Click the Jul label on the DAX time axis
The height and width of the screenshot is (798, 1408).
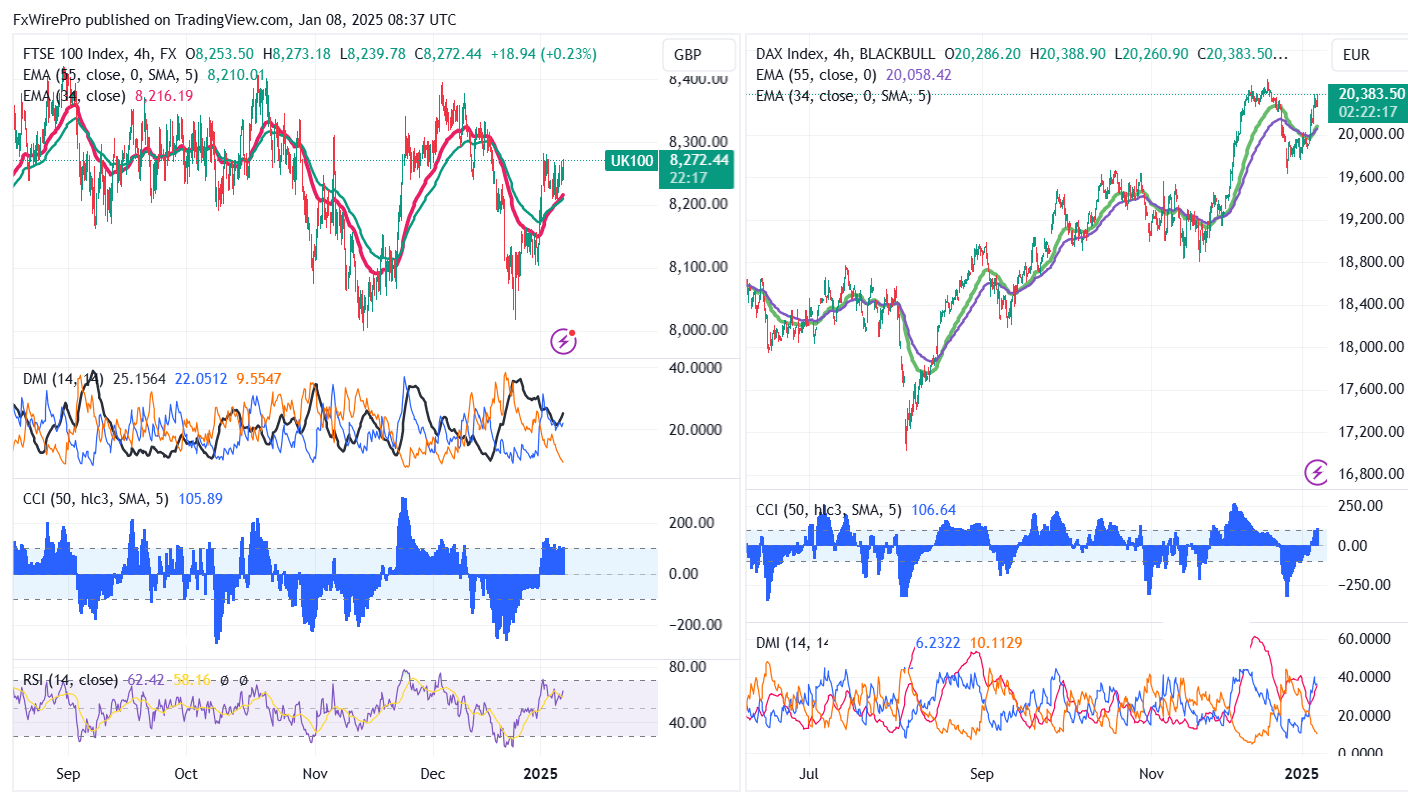810,773
